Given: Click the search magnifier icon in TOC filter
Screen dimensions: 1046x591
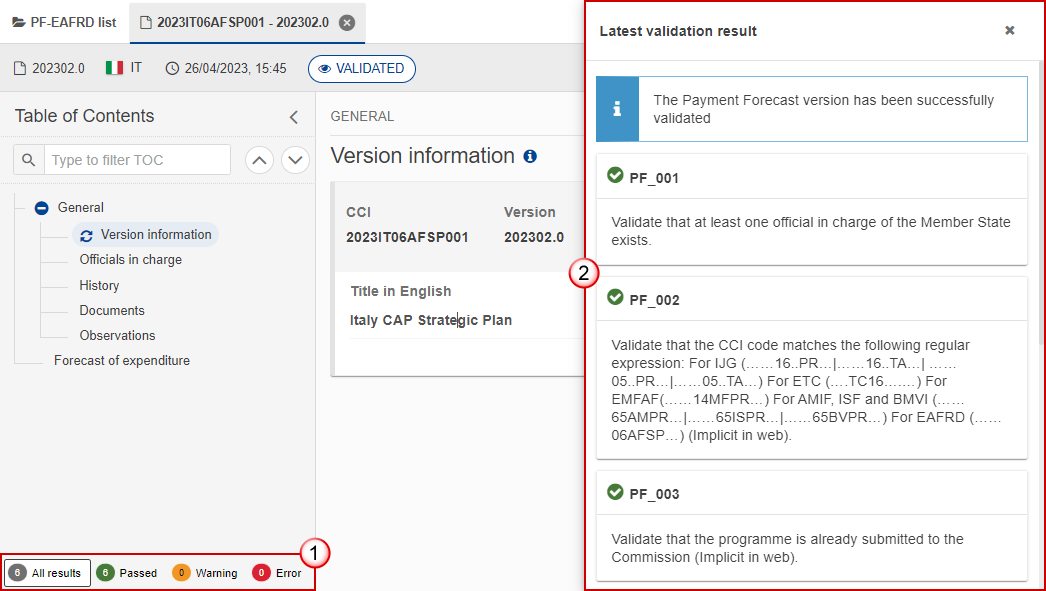Looking at the screenshot, I should click(x=29, y=160).
